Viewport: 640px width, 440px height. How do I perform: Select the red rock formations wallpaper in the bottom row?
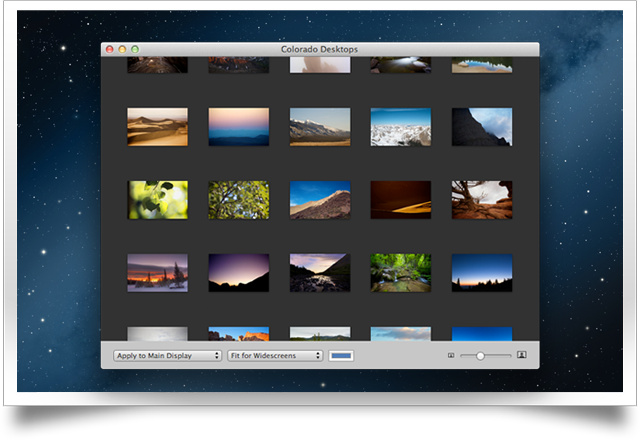(x=239, y=334)
